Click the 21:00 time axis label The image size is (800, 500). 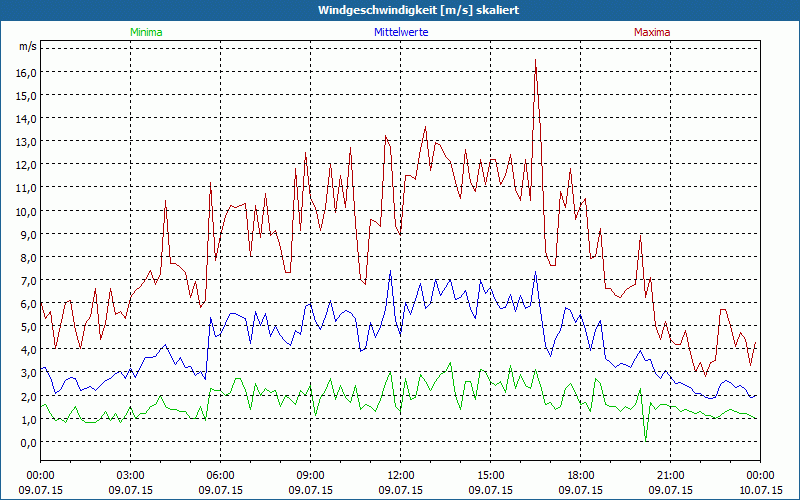[670, 476]
